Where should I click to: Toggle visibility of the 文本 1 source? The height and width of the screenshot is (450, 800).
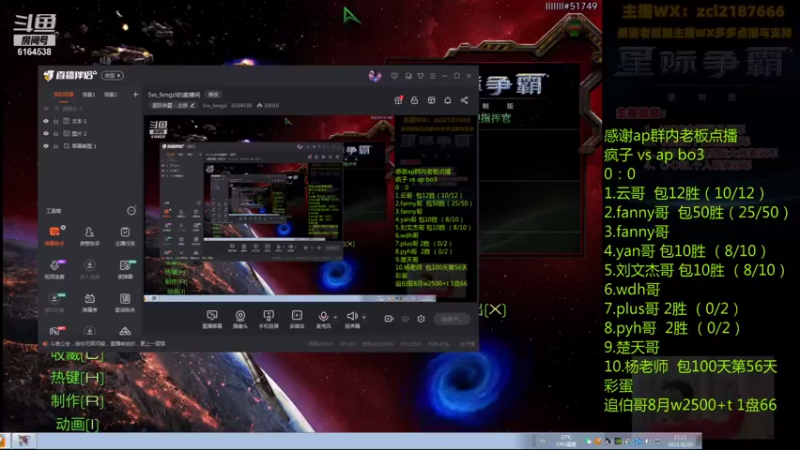pos(46,121)
